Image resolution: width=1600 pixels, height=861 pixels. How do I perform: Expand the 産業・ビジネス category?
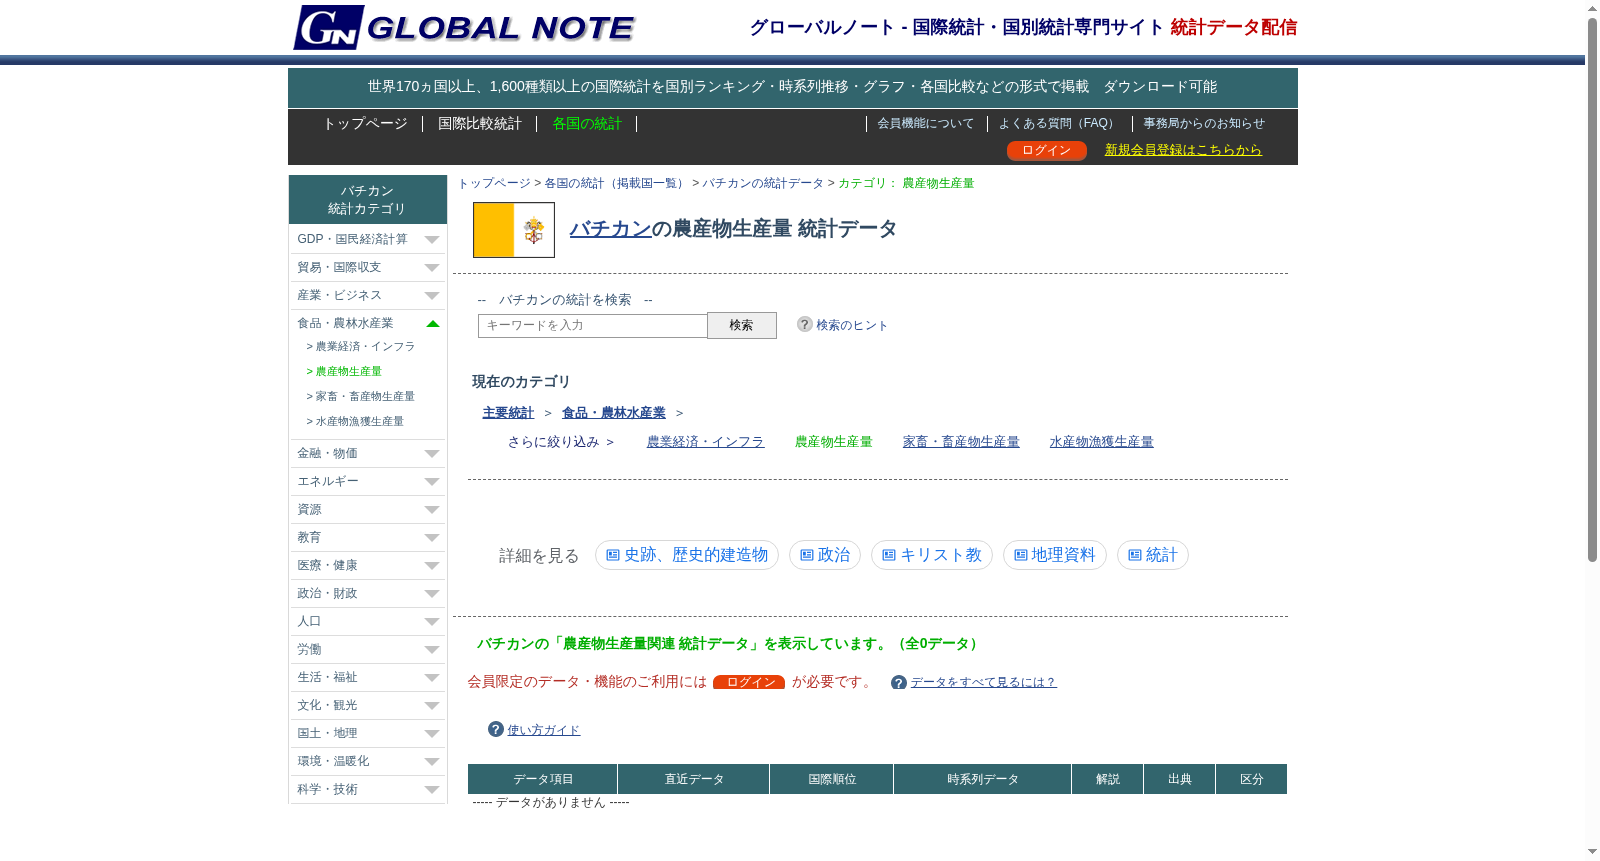pos(368,295)
